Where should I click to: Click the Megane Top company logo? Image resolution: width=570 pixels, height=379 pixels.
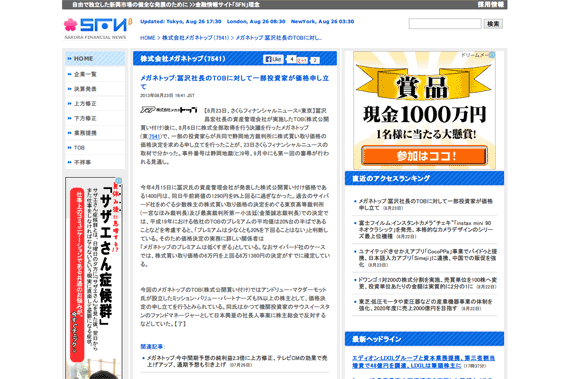pos(169,110)
